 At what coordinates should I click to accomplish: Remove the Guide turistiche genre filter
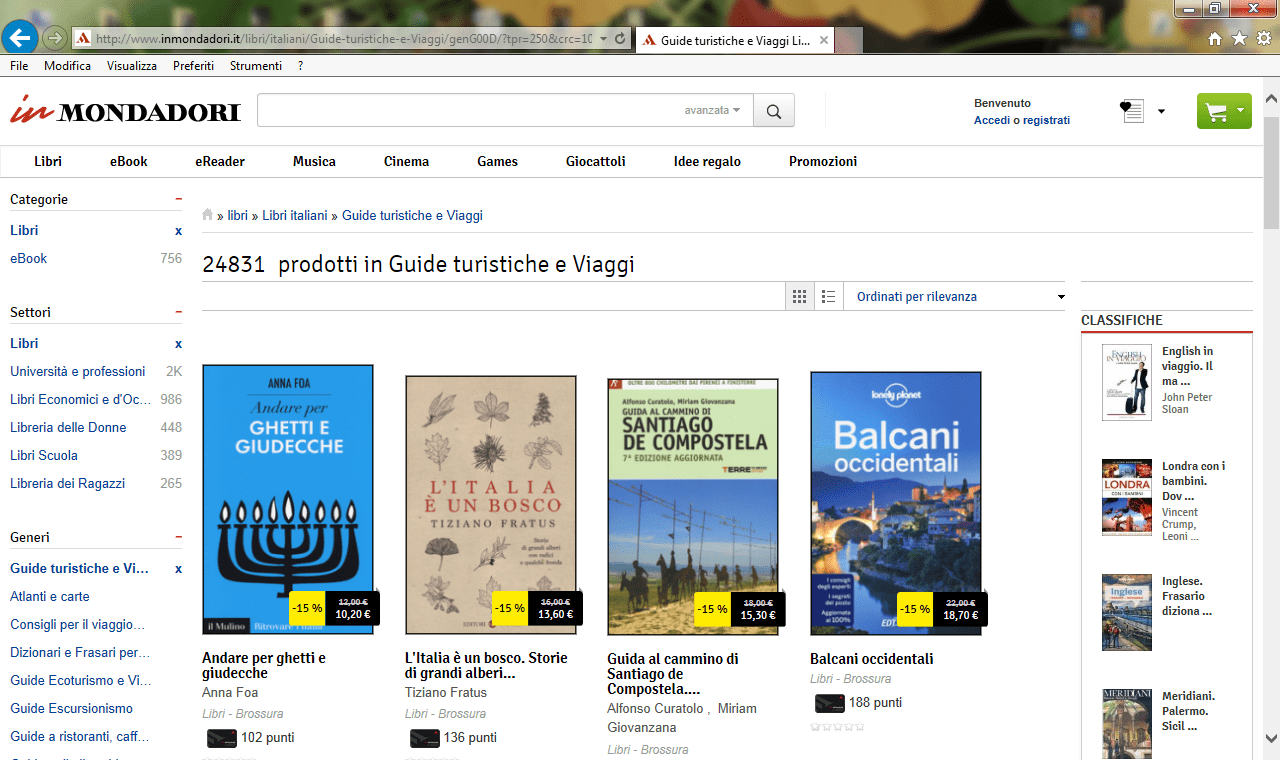click(178, 568)
